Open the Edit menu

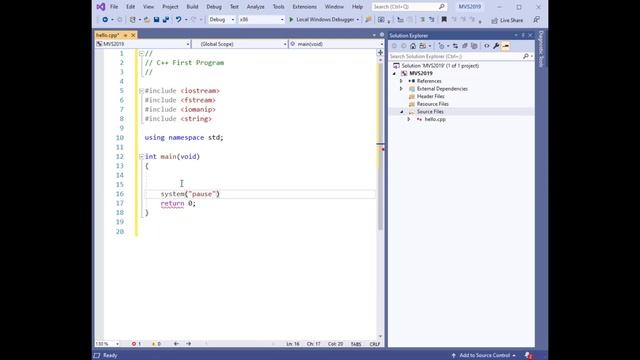tap(130, 7)
